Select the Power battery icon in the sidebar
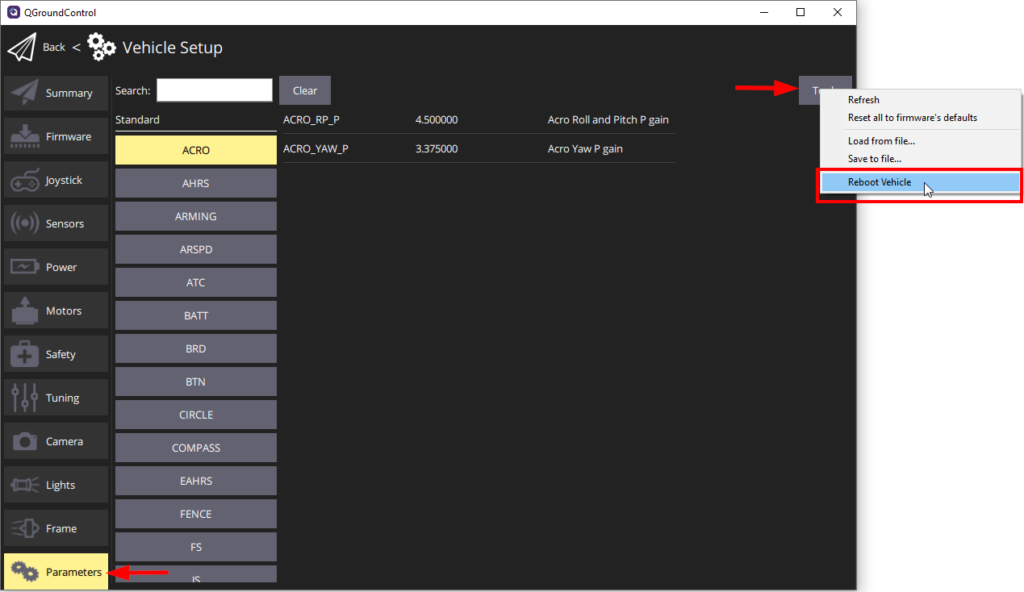This screenshot has width=1024, height=592. tap(24, 266)
